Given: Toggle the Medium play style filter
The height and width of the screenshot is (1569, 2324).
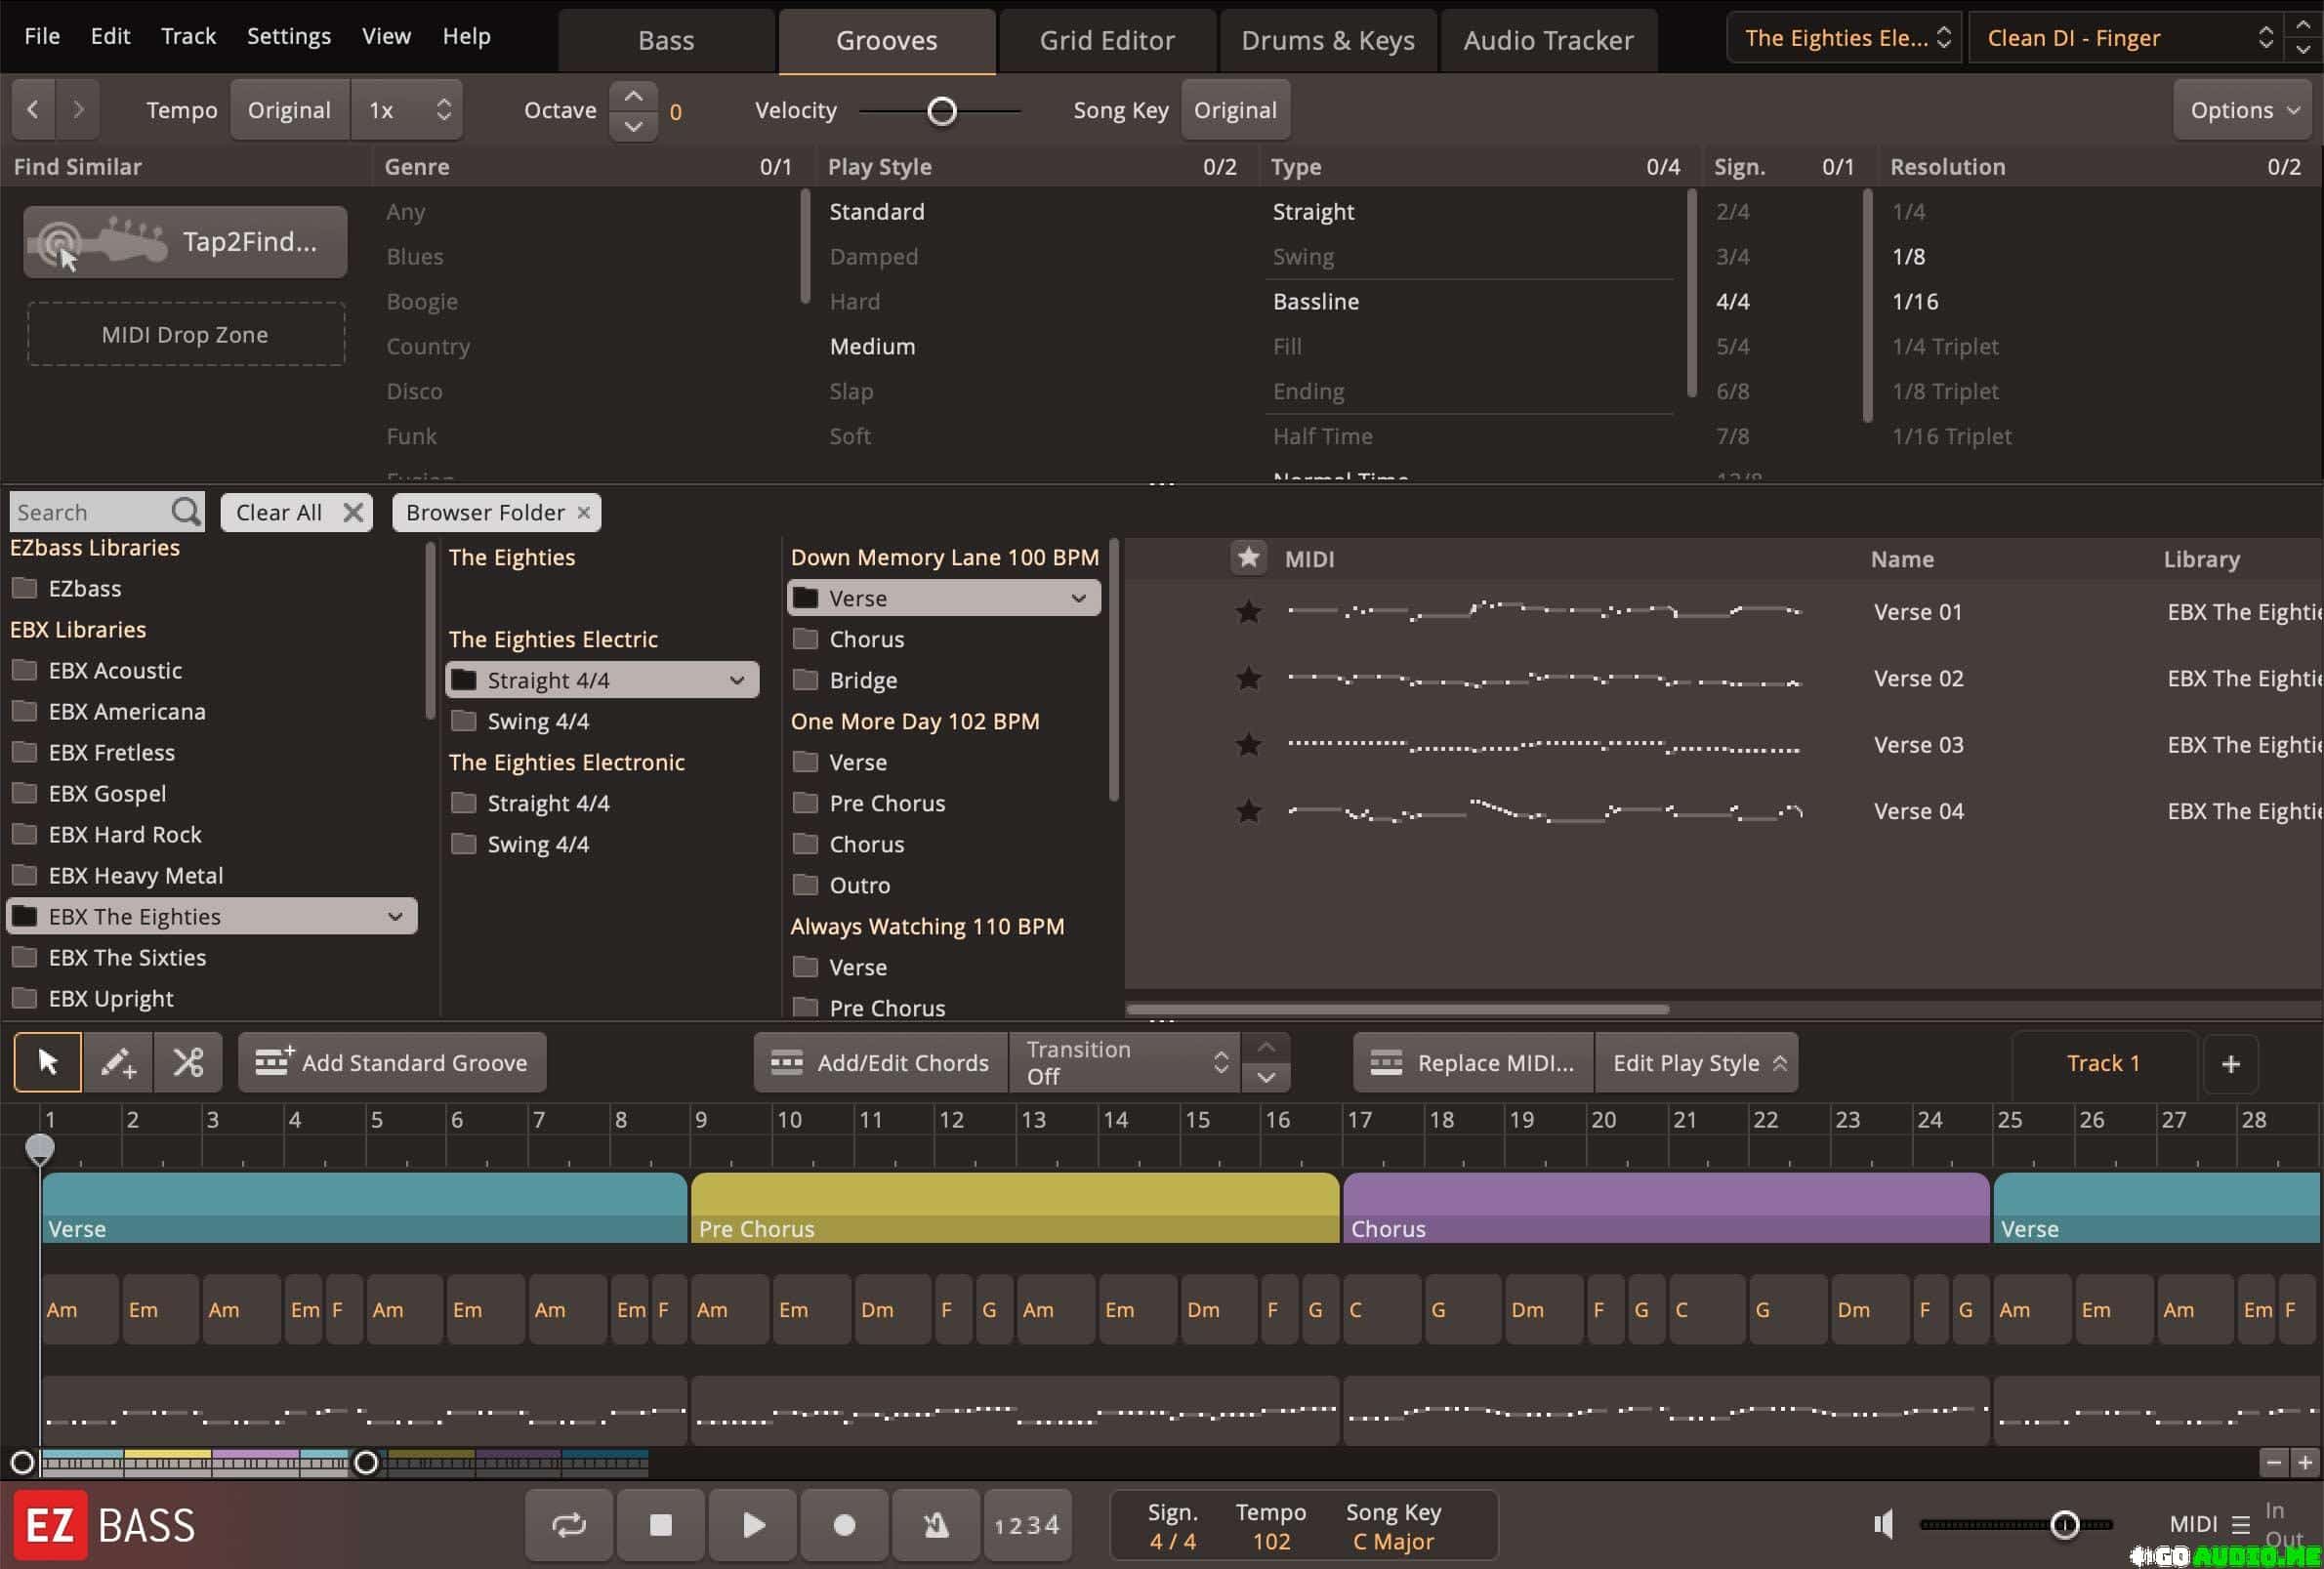Looking at the screenshot, I should tap(872, 346).
